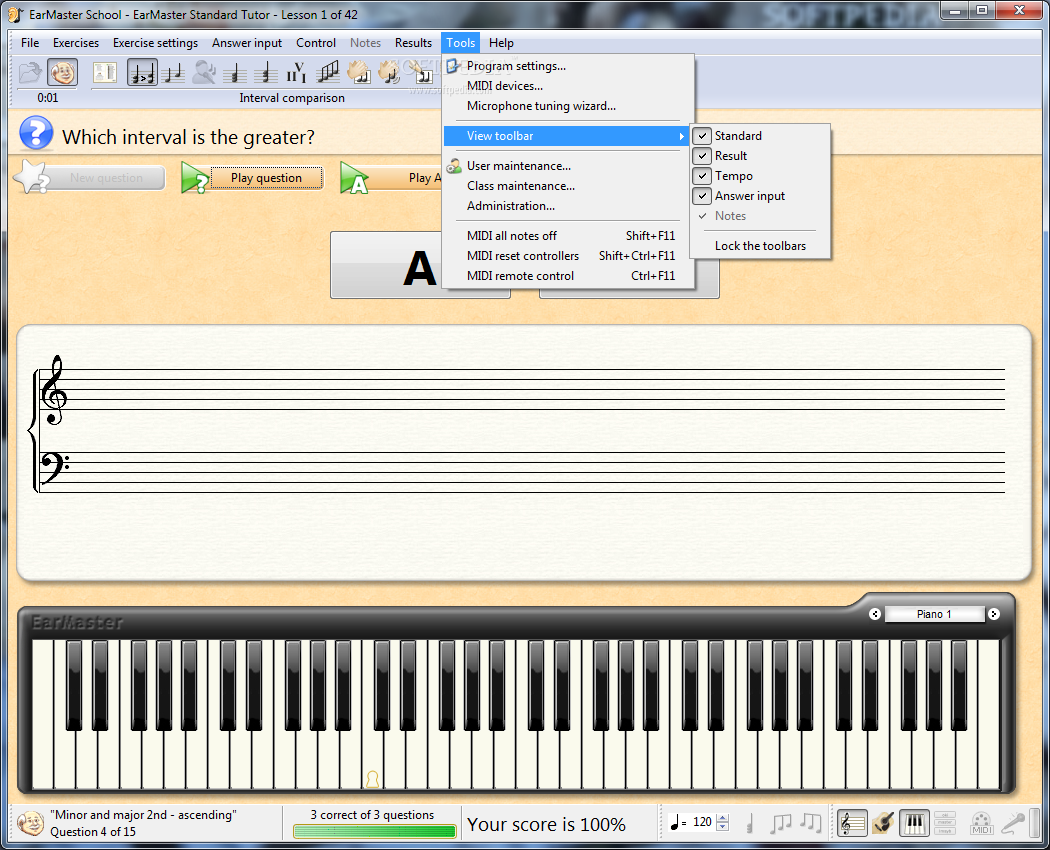The width and height of the screenshot is (1050, 850).
Task: Open the Exercises menu
Action: click(76, 43)
